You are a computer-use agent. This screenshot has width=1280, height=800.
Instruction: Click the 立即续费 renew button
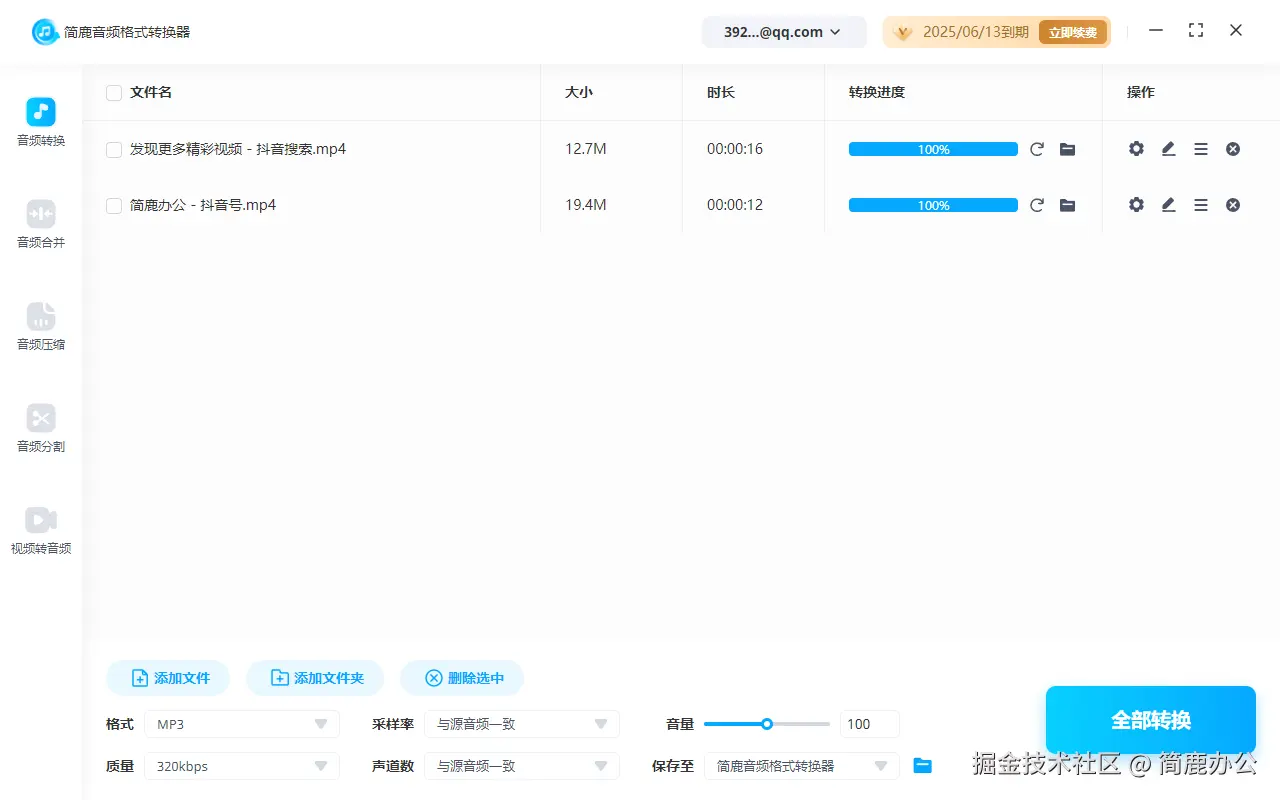coord(1073,32)
